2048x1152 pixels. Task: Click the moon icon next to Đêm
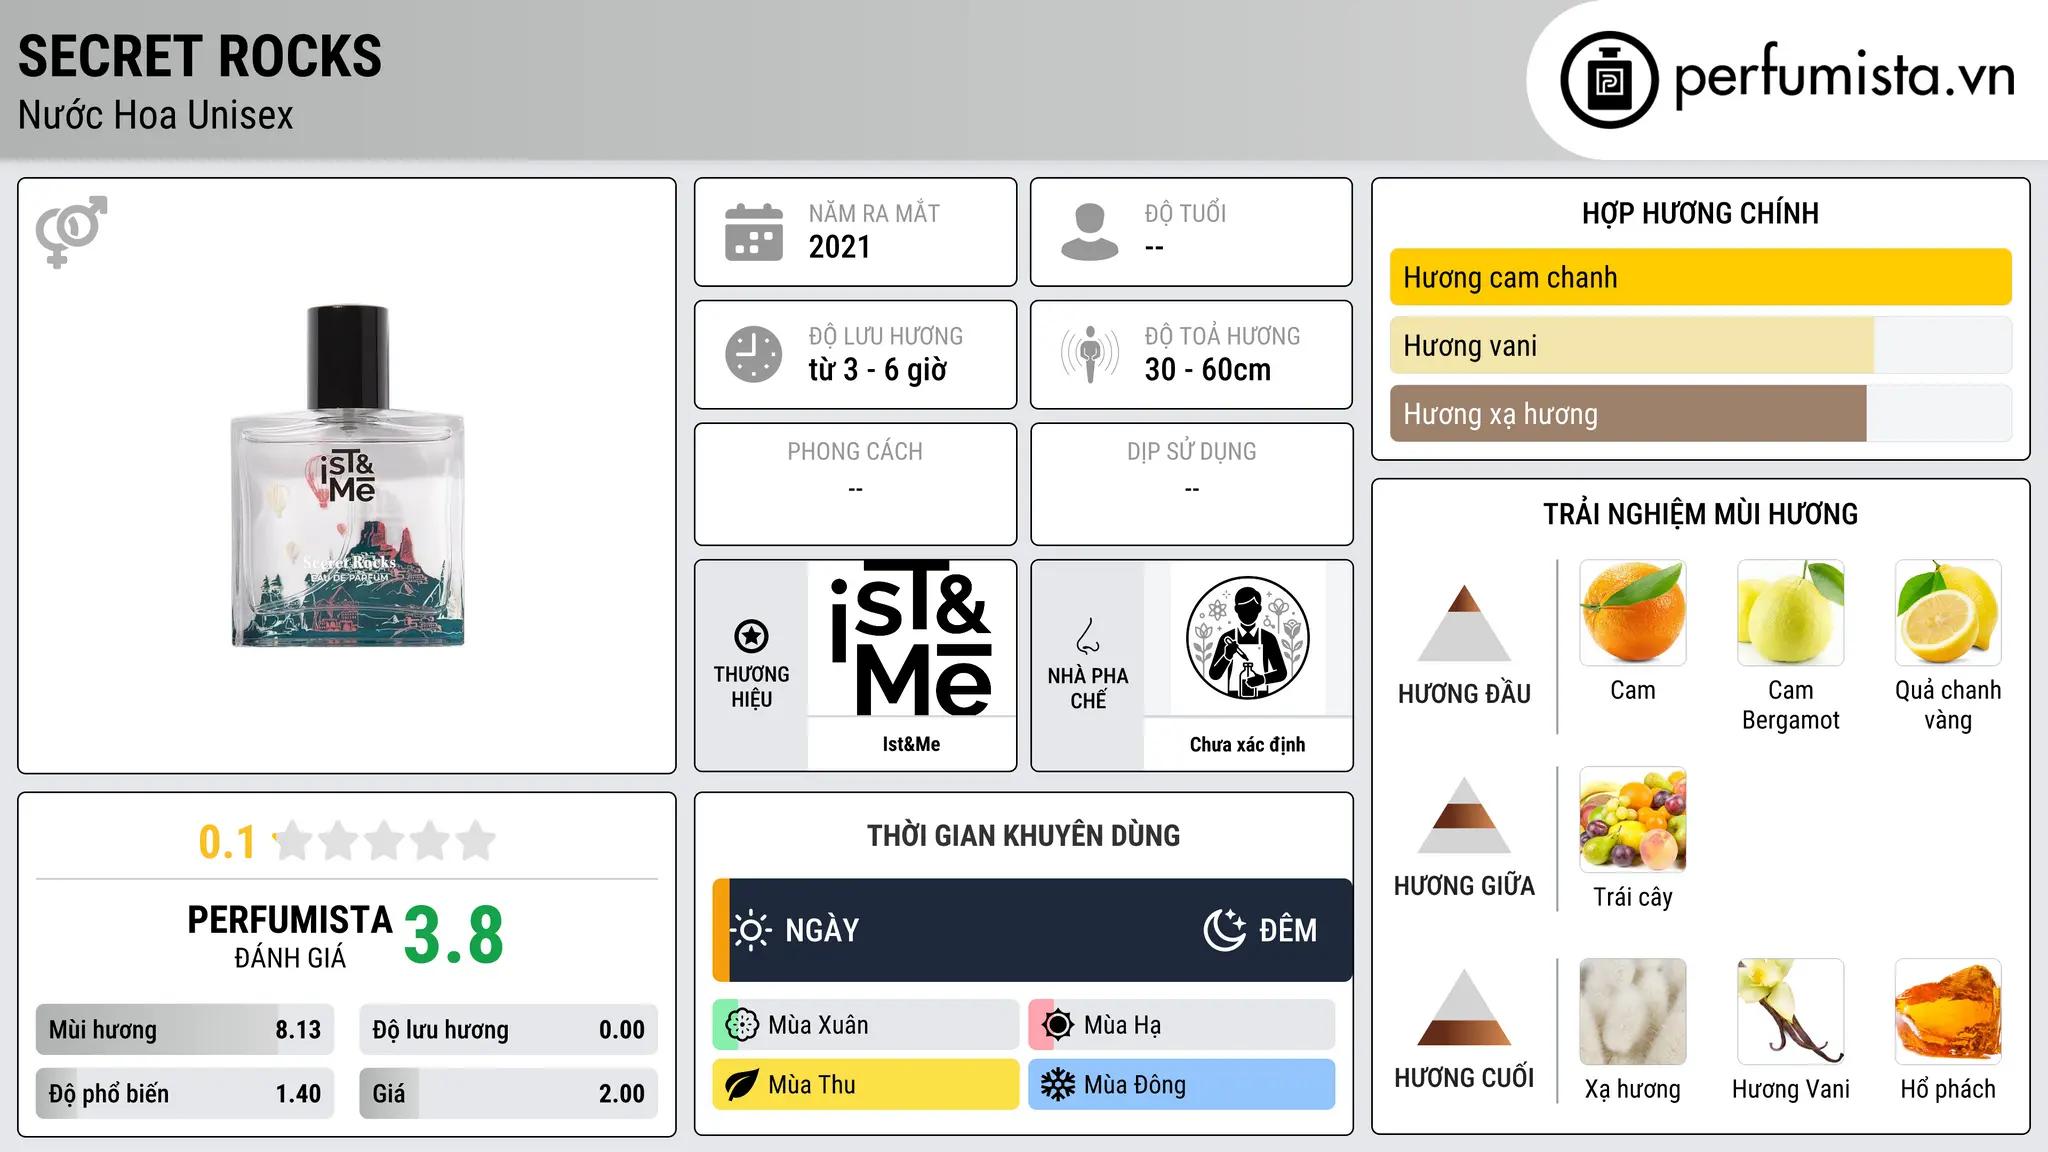1224,930
